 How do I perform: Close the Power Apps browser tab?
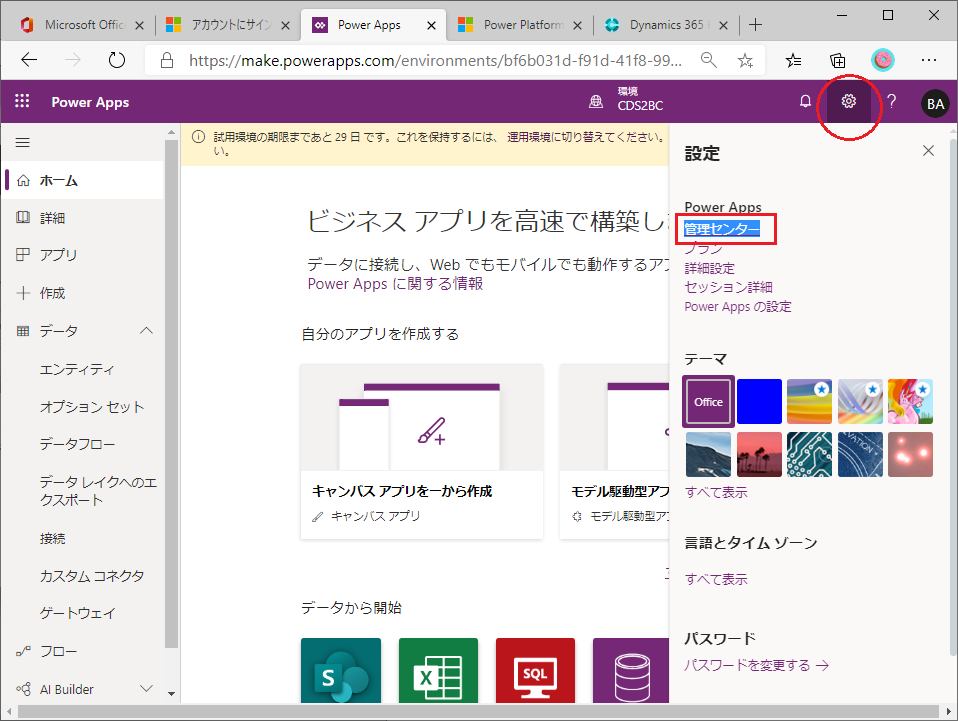point(431,25)
